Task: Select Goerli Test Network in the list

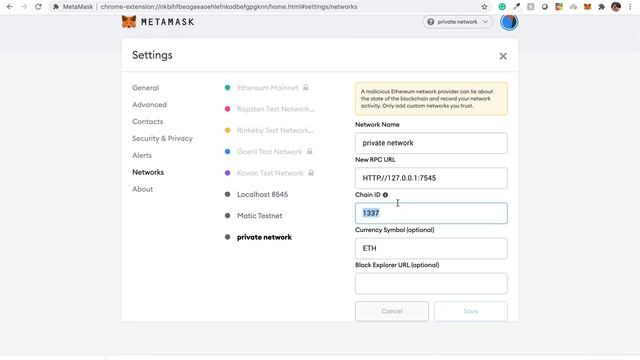Action: click(x=269, y=151)
